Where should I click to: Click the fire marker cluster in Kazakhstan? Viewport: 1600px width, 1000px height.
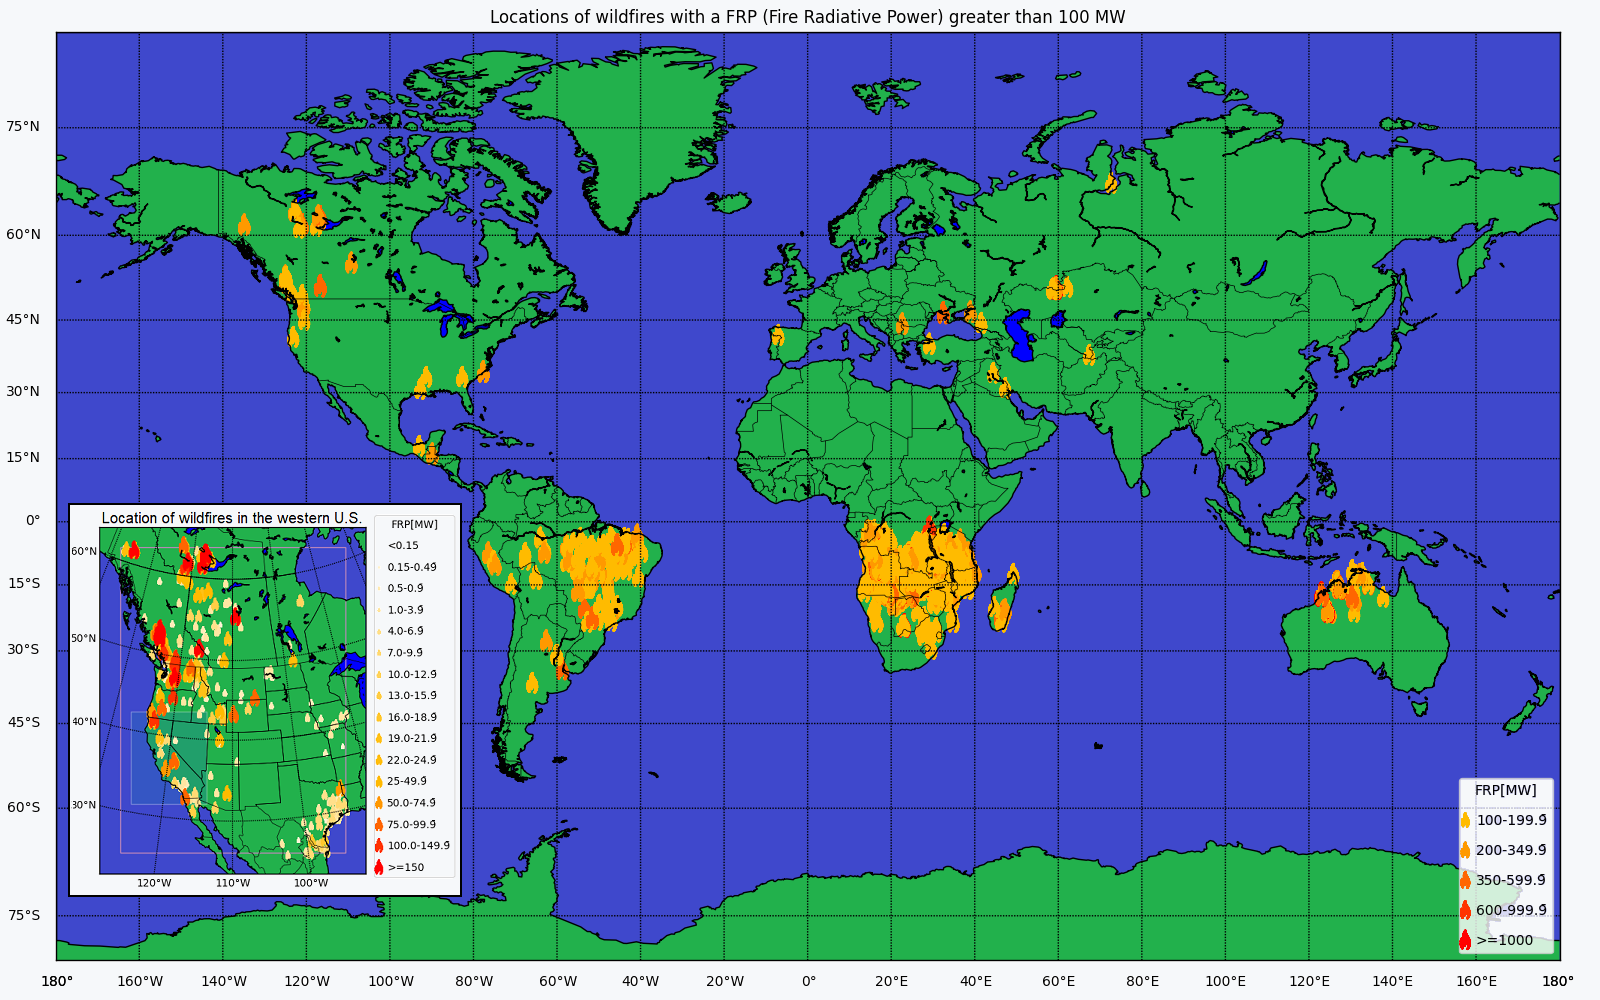coord(1058,288)
